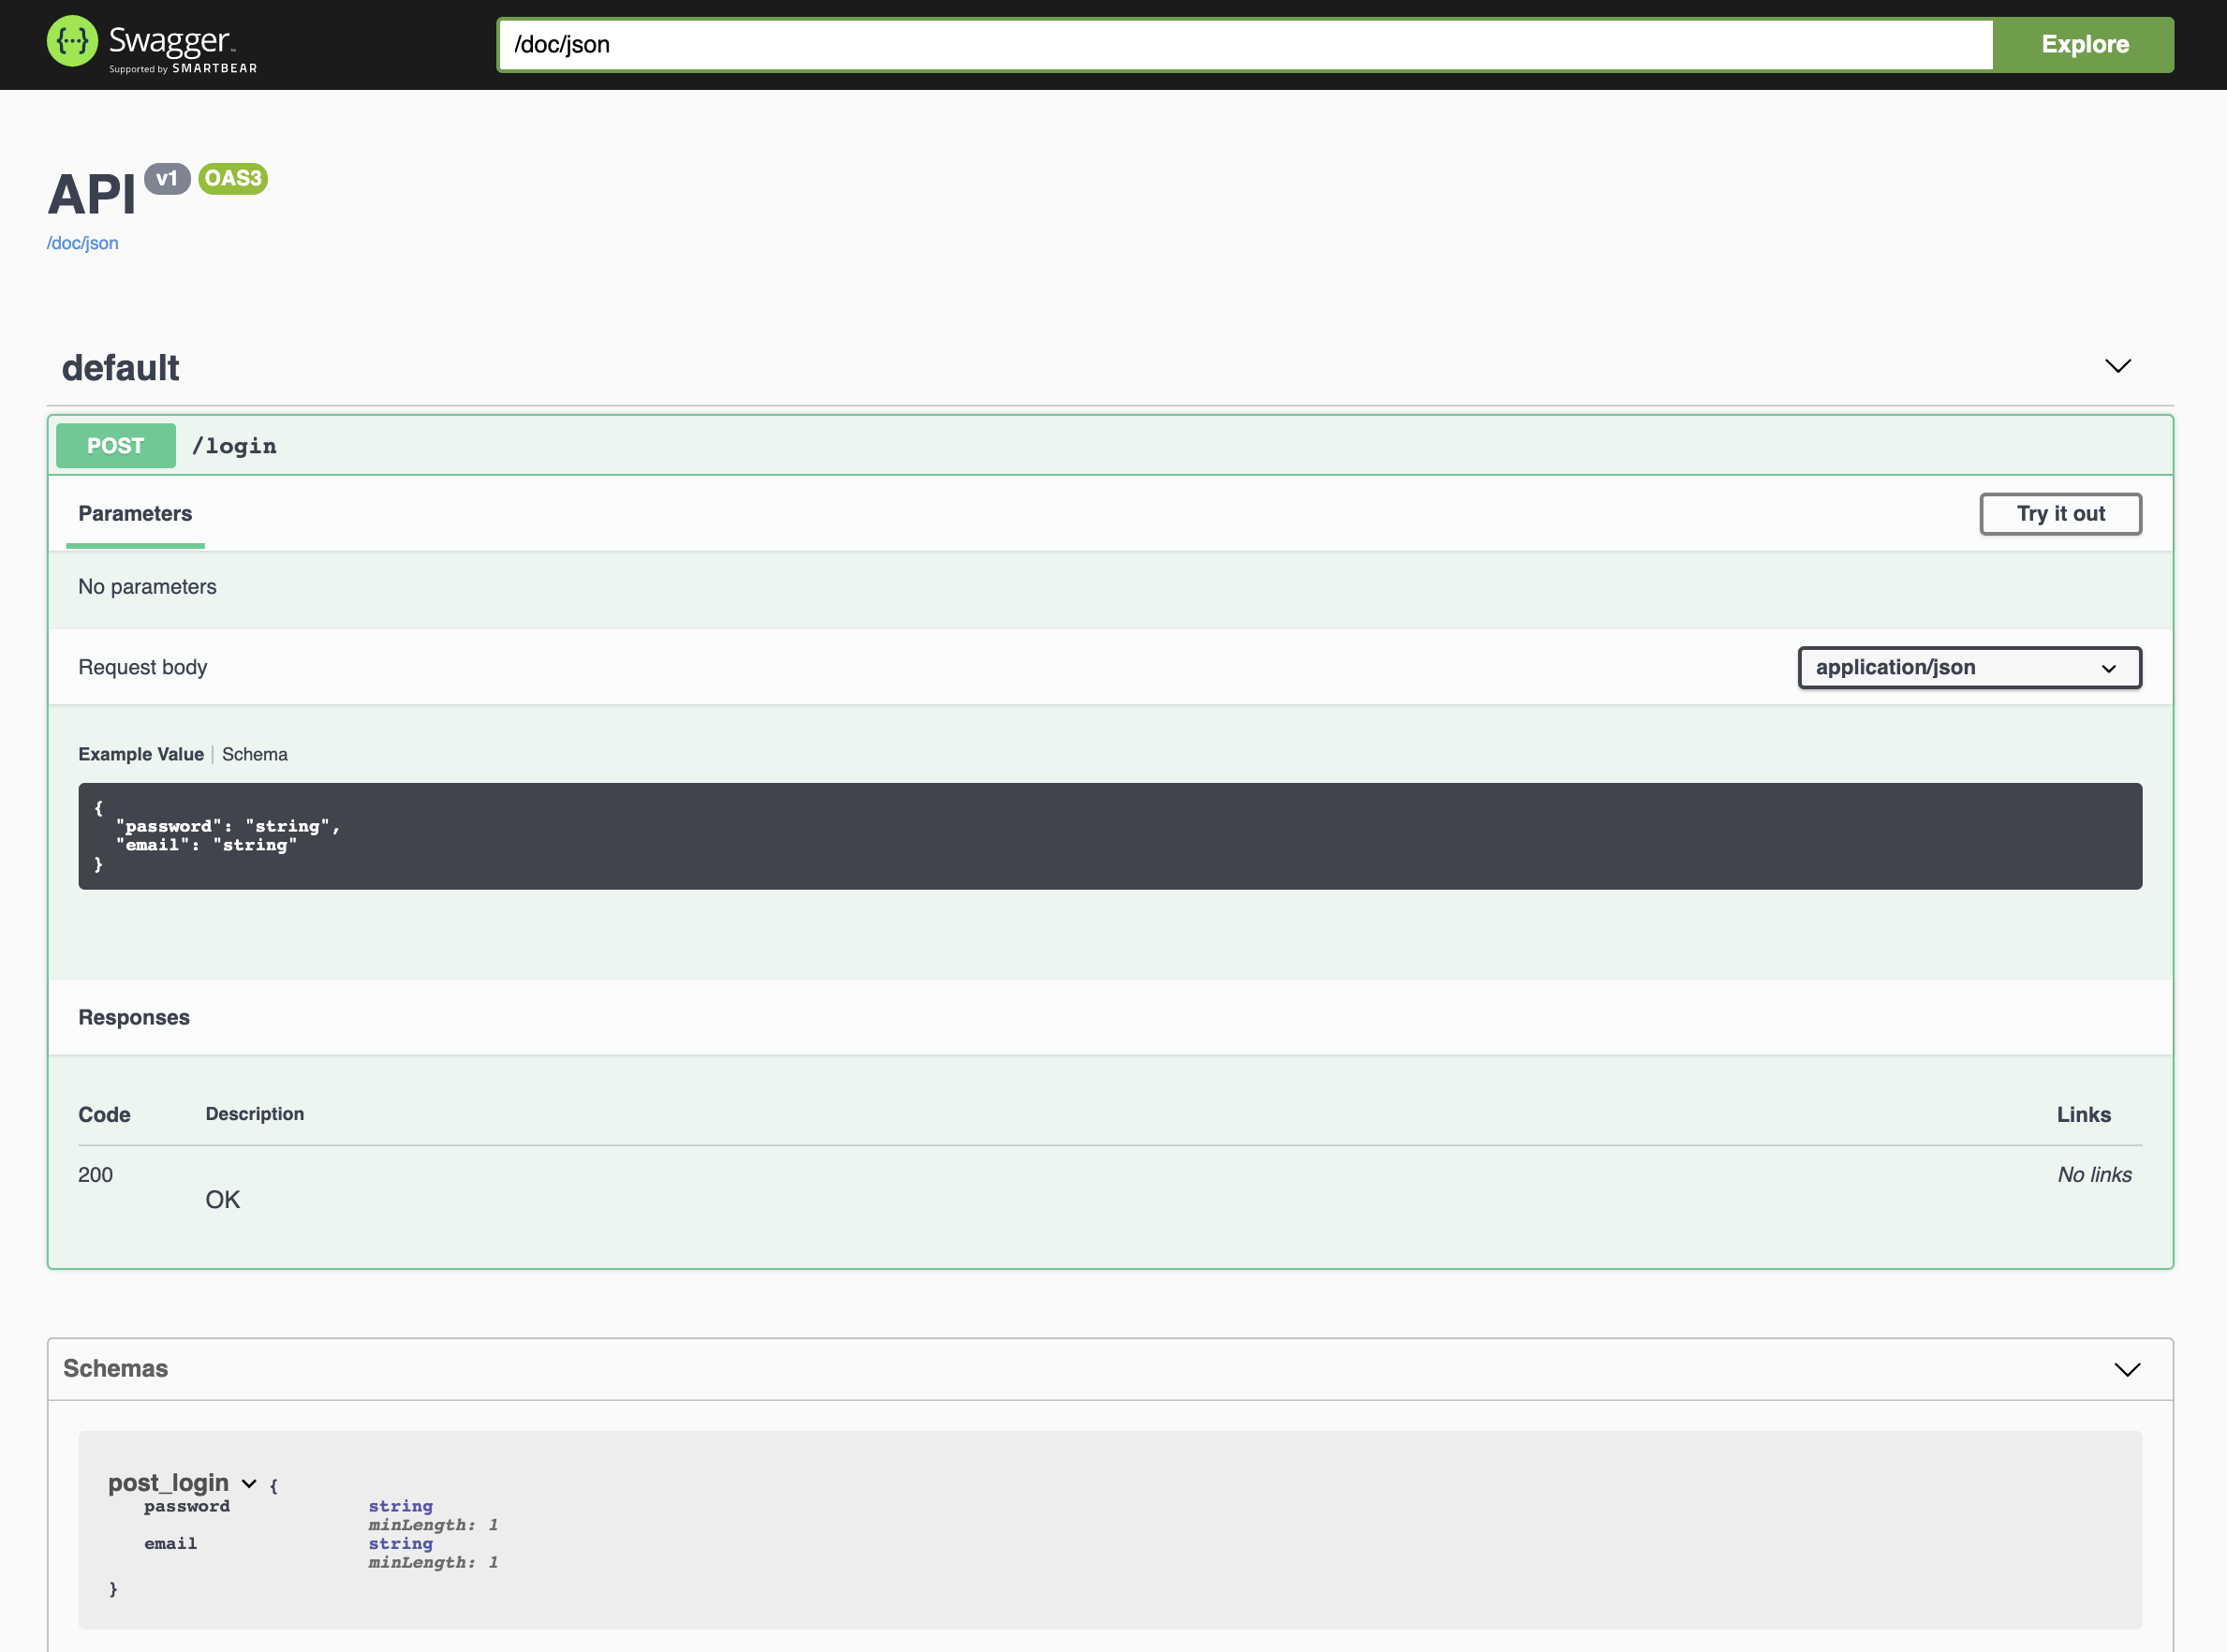Open the /doc/json link under API title
The image size is (2227, 1652).
pos(83,243)
